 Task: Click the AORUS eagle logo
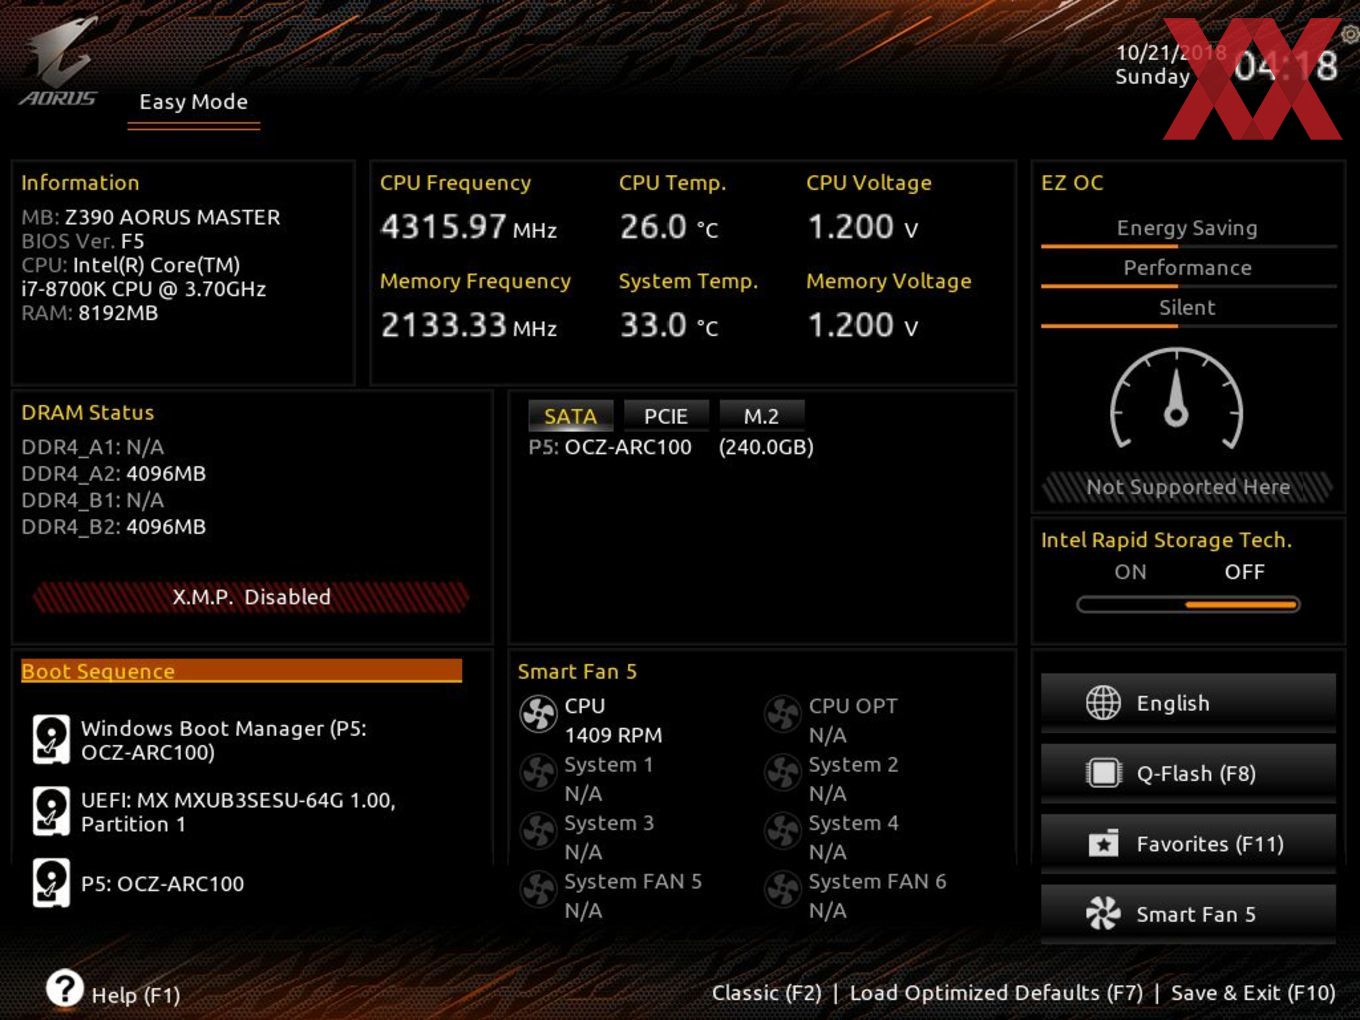(59, 62)
